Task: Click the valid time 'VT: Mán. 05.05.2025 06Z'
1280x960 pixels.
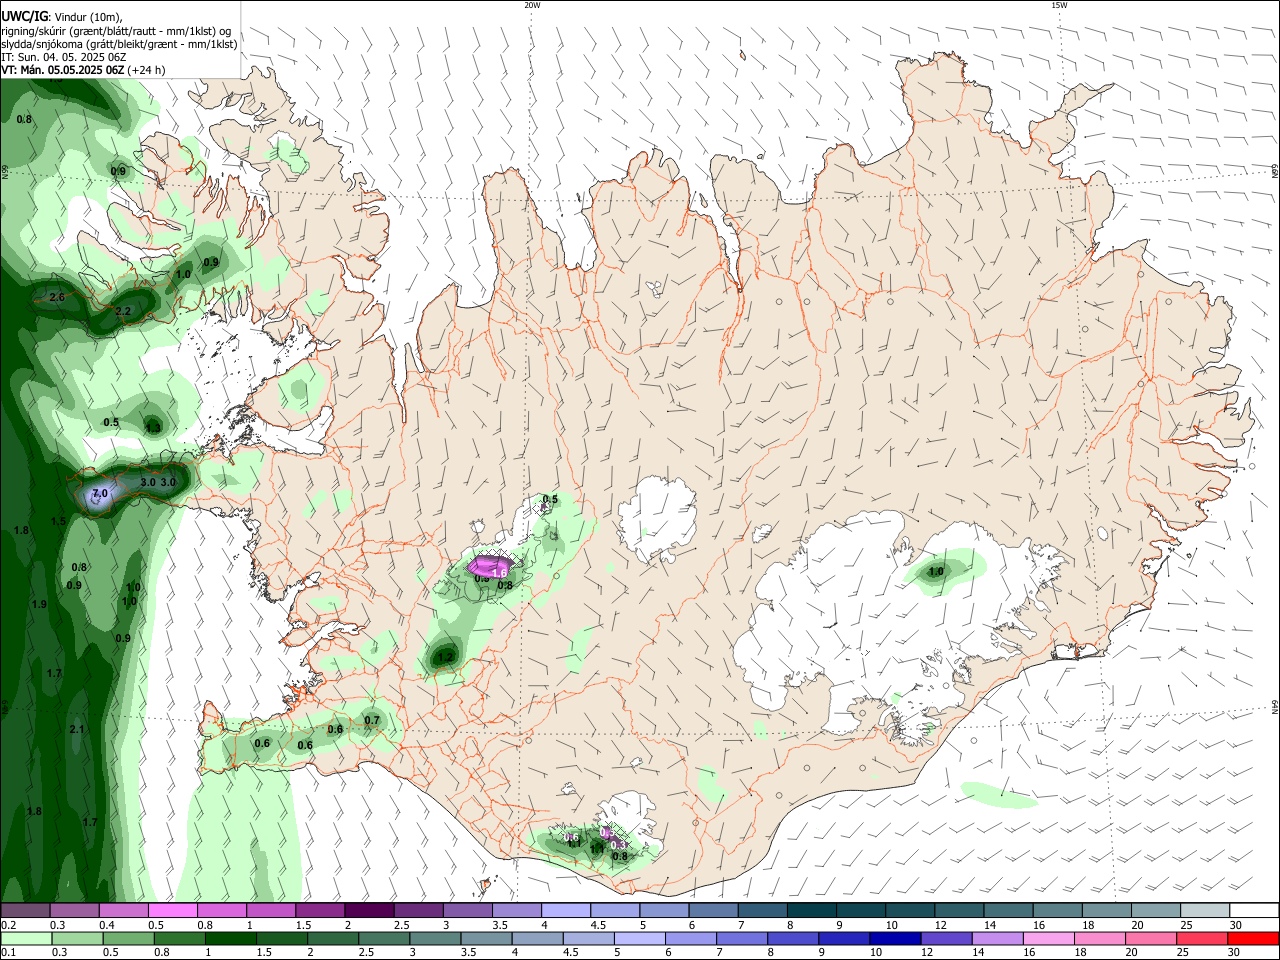Action: pyautogui.click(x=63, y=70)
